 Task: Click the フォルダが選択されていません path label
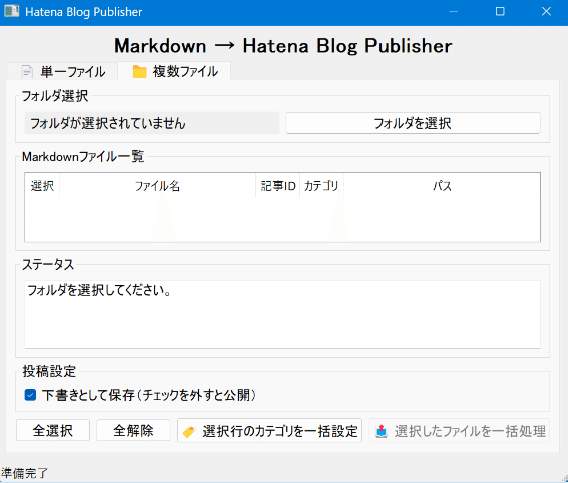[152, 123]
